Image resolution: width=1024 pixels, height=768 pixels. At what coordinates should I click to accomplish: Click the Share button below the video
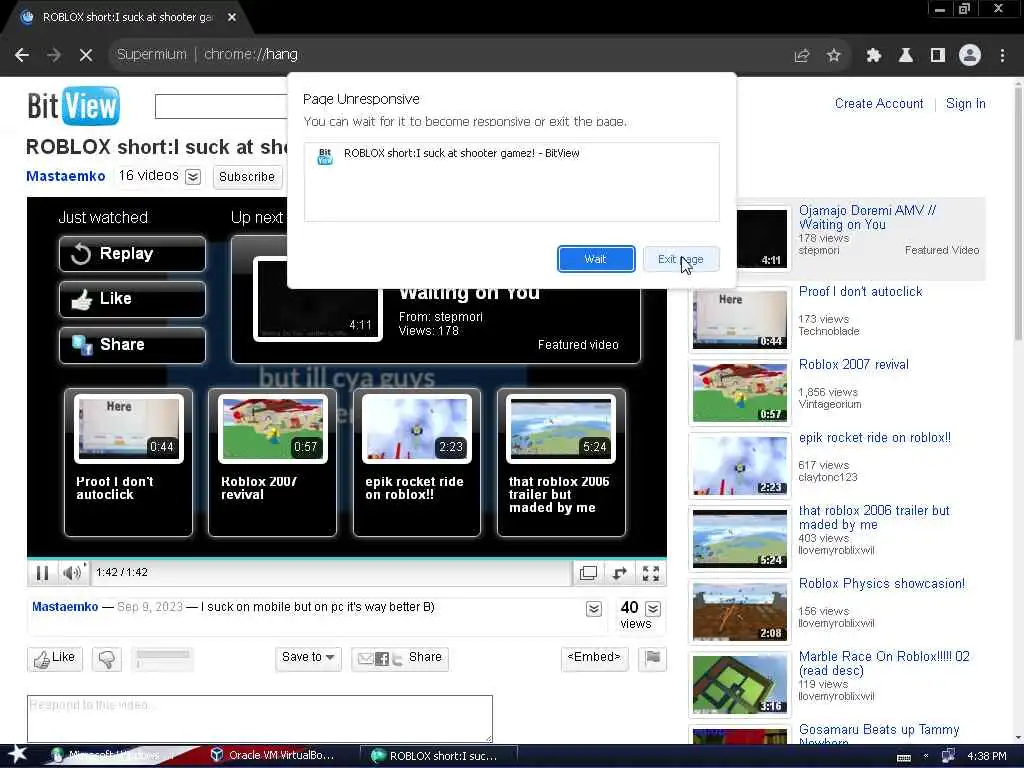(x=400, y=658)
